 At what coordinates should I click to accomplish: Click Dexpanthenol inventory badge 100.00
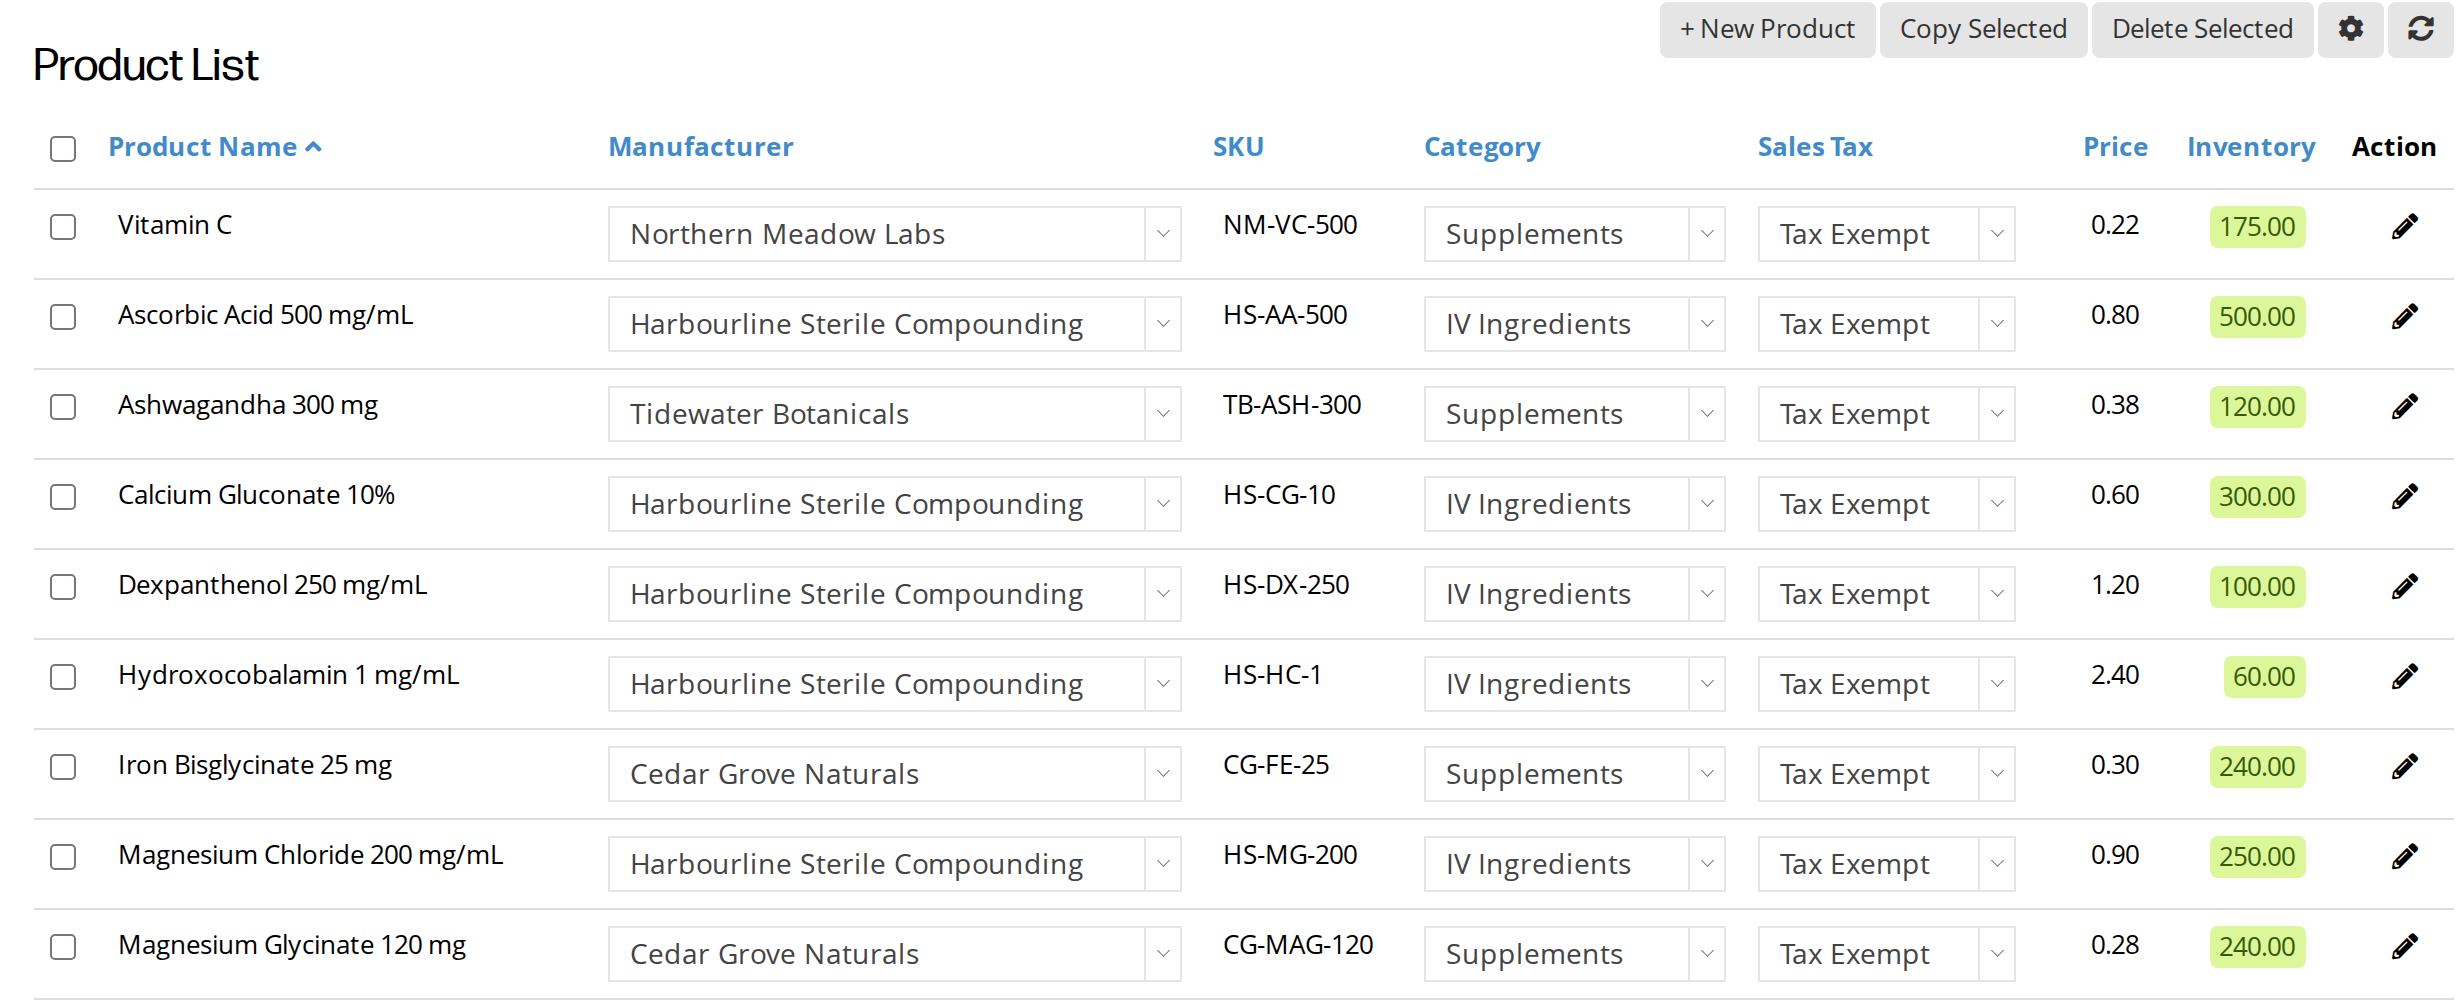(2257, 587)
